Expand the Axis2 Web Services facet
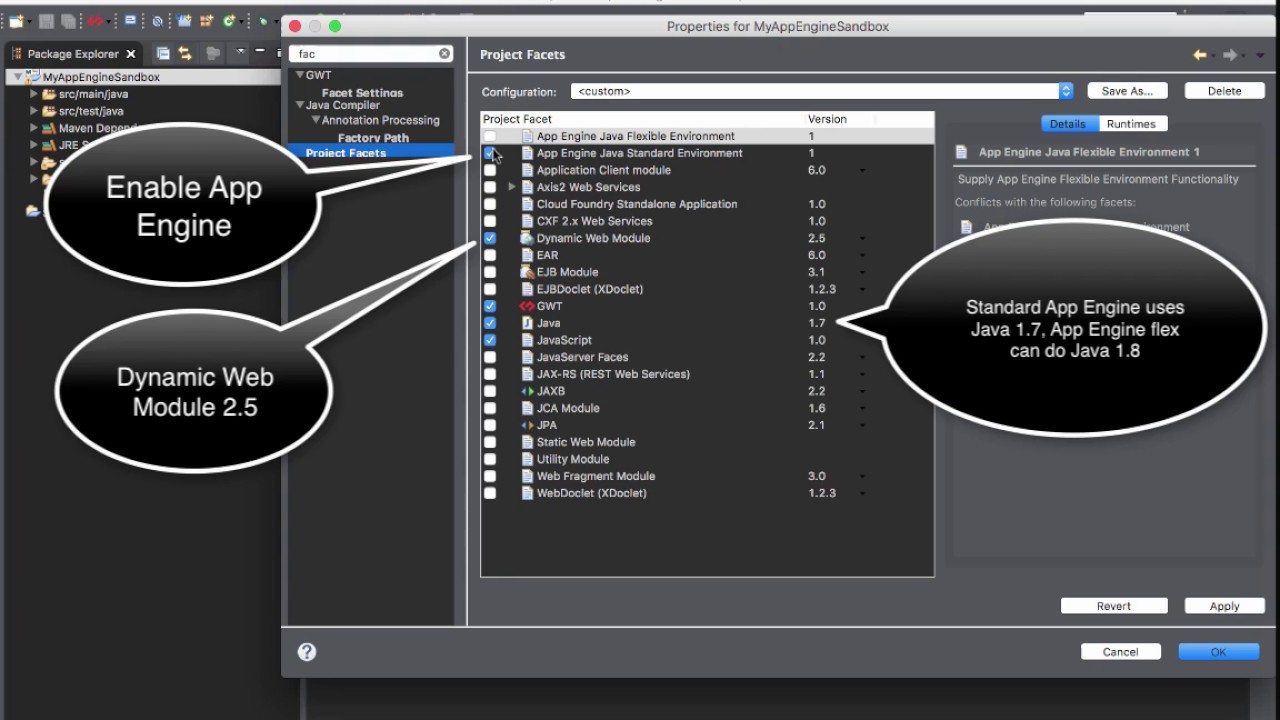 coord(512,187)
